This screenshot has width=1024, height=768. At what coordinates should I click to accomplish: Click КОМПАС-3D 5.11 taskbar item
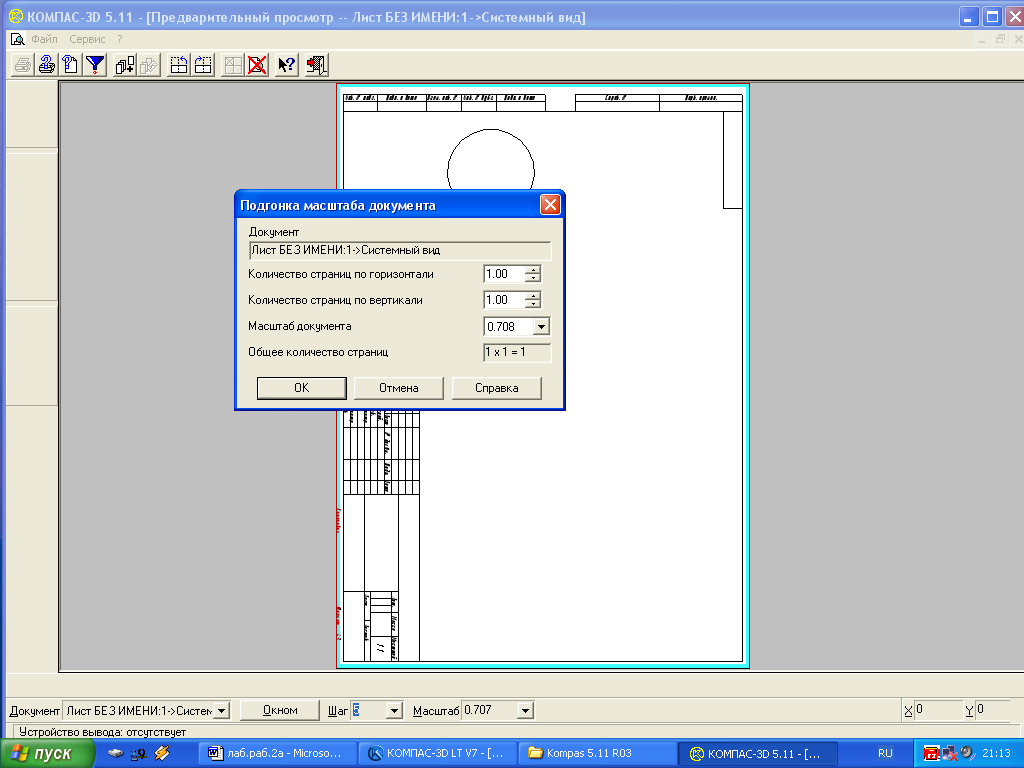pos(758,754)
